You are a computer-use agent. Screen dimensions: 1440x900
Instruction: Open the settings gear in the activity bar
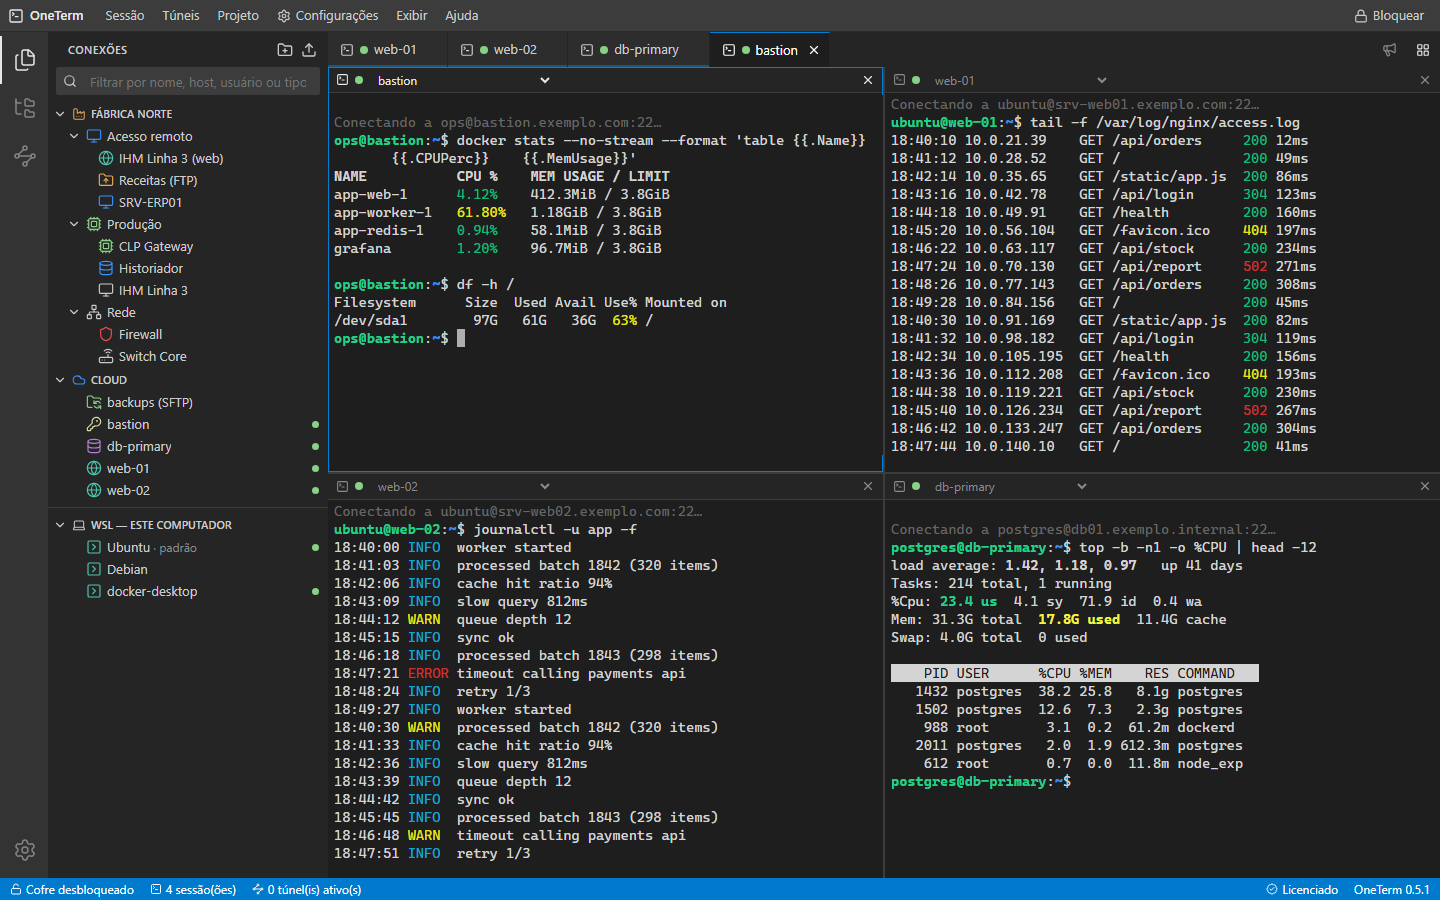25,850
